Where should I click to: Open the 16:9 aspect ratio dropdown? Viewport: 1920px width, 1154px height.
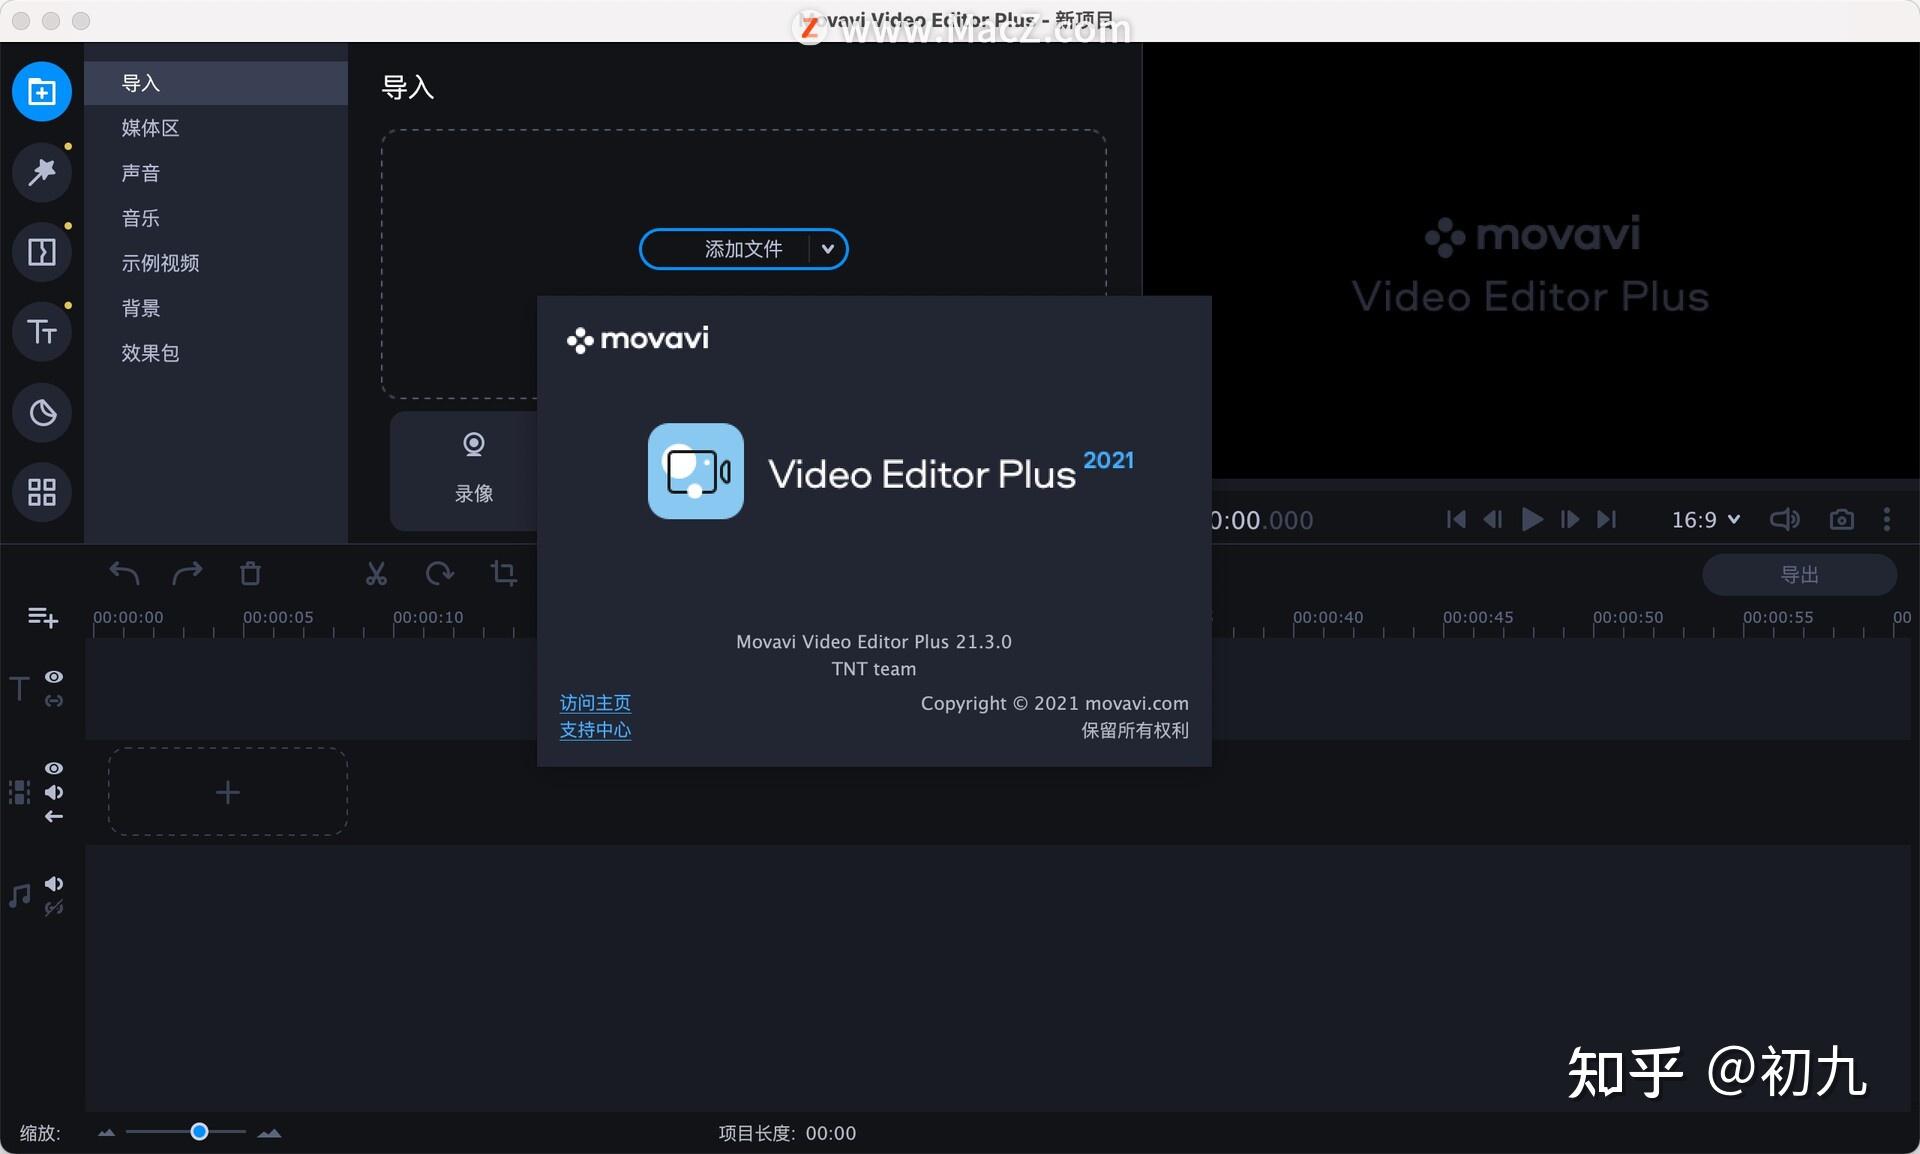[1706, 519]
